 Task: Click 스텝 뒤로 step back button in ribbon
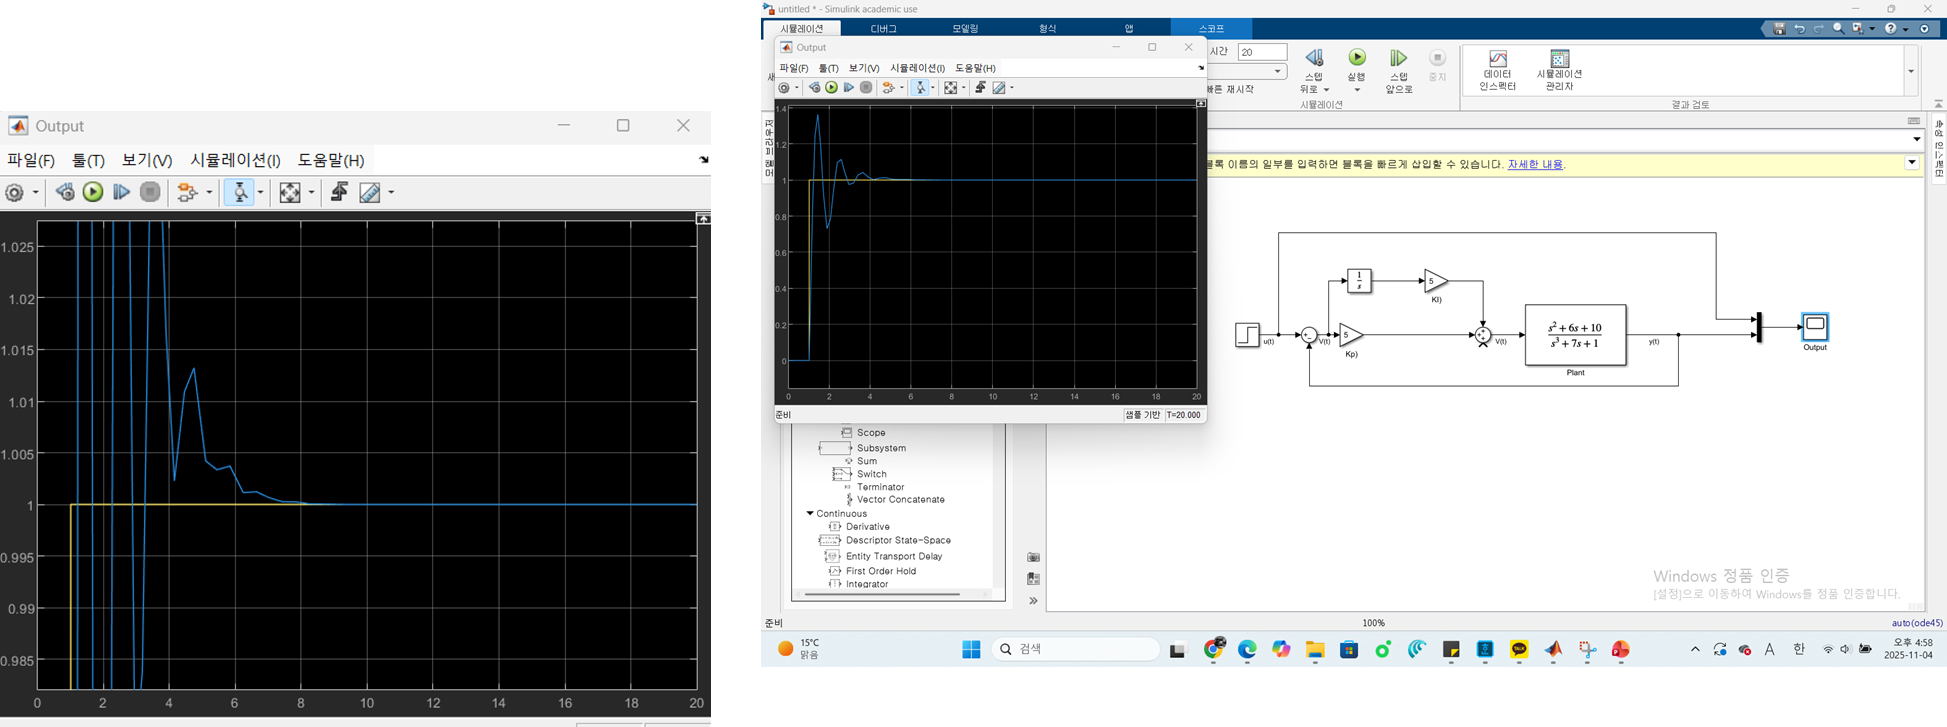1314,70
